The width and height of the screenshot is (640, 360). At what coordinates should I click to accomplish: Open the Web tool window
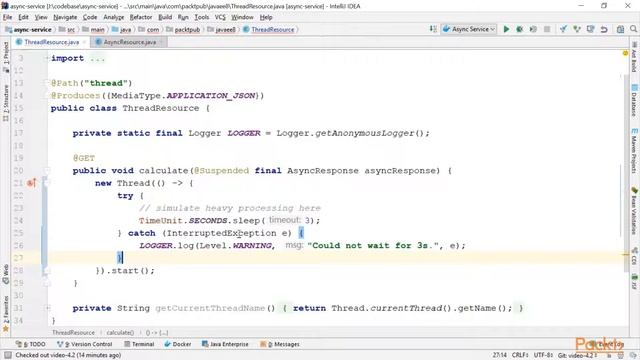(6, 273)
